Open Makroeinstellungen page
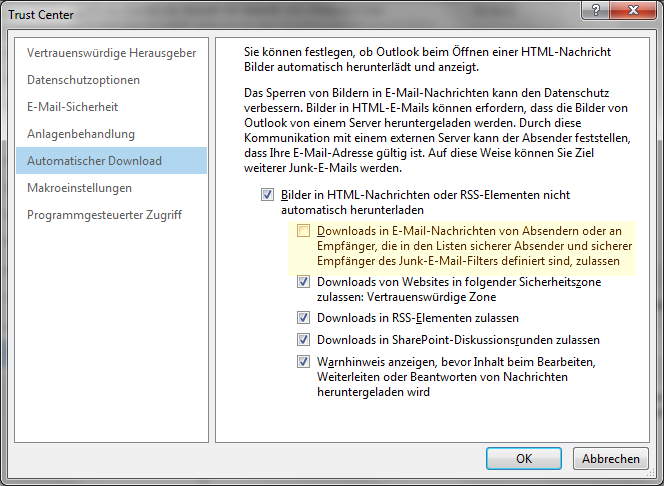 (x=111, y=188)
